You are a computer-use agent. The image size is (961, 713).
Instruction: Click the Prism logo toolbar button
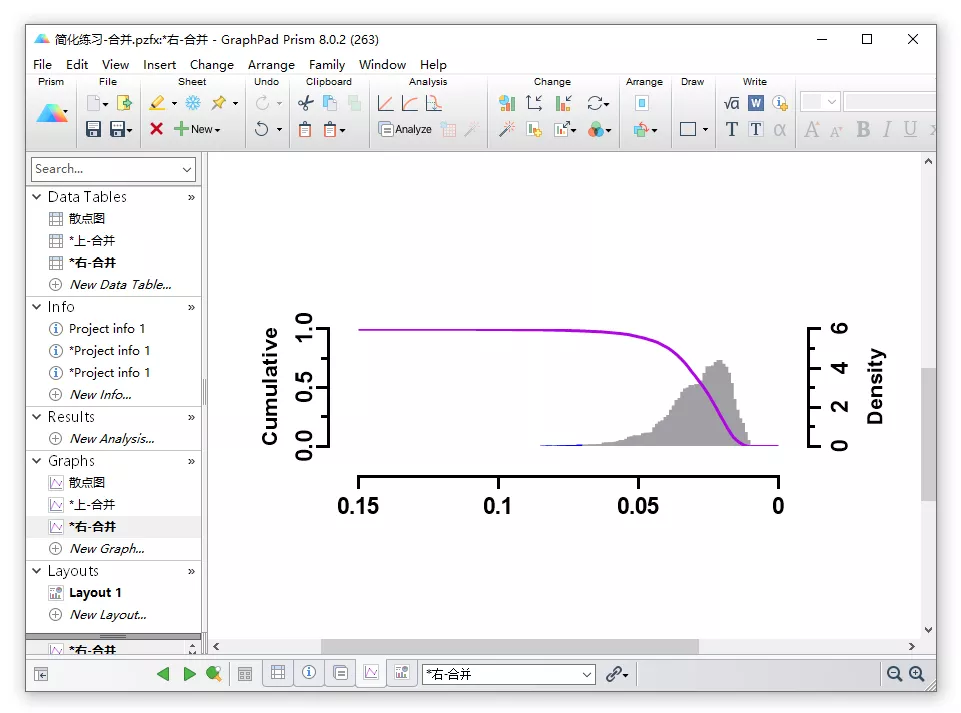[x=51, y=114]
